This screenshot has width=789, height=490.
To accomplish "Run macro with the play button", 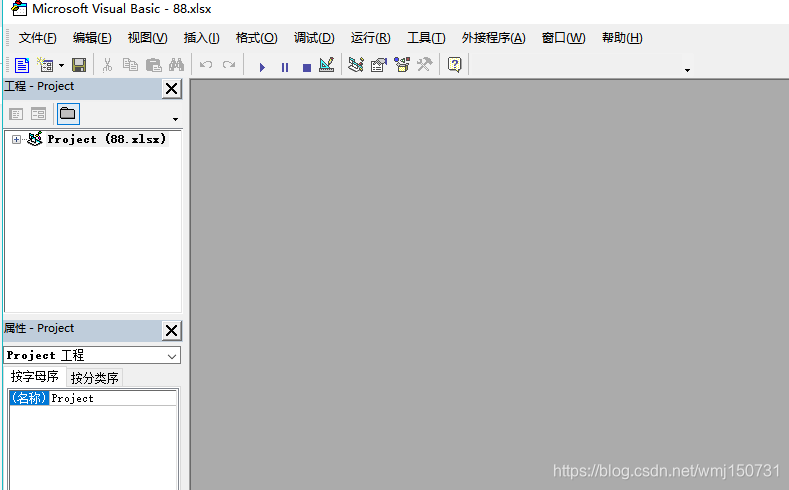I will (262, 67).
